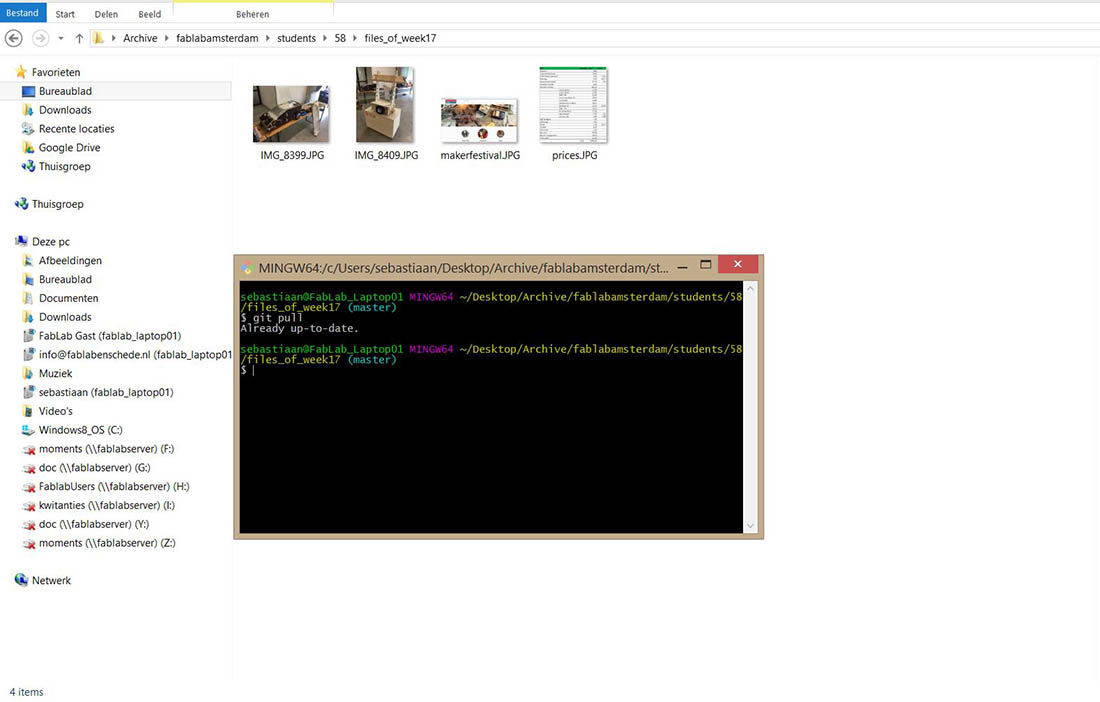
Task: Open moments (Z:) network drive icon
Action: pyautogui.click(x=28, y=544)
